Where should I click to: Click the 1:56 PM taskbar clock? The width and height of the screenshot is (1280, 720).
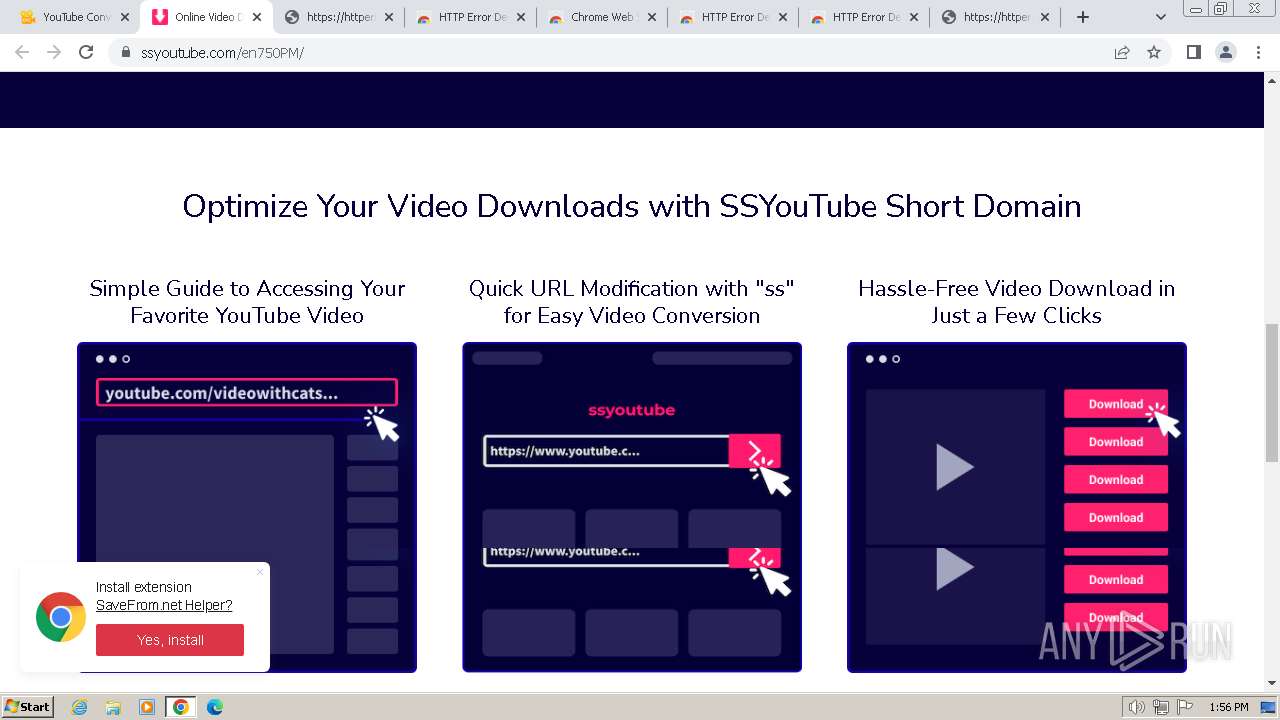(x=1229, y=707)
